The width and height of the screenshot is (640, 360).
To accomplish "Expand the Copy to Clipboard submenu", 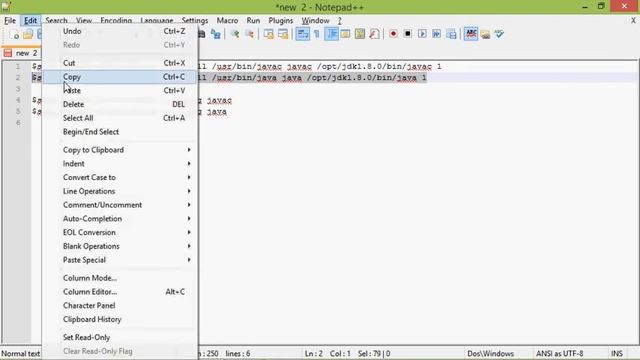I will 120,150.
